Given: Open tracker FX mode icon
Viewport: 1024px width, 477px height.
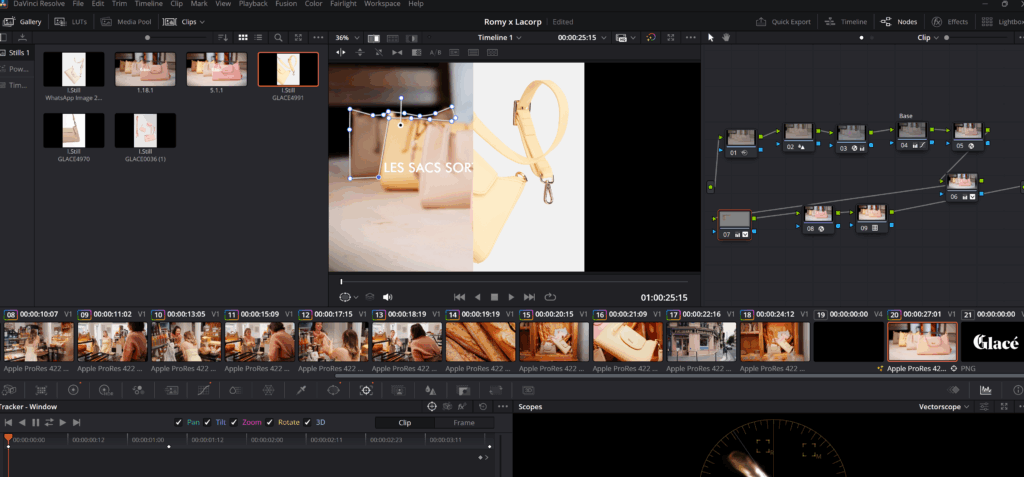Looking at the screenshot, I should pos(462,406).
